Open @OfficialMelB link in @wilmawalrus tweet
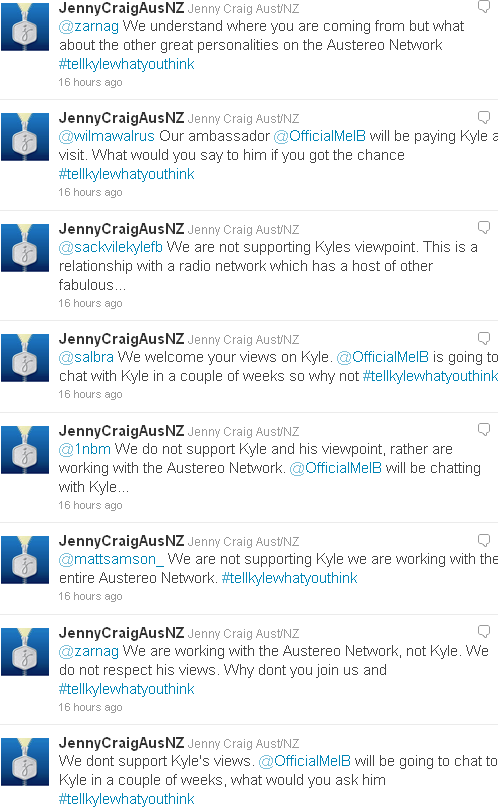The image size is (498, 808). click(x=320, y=136)
